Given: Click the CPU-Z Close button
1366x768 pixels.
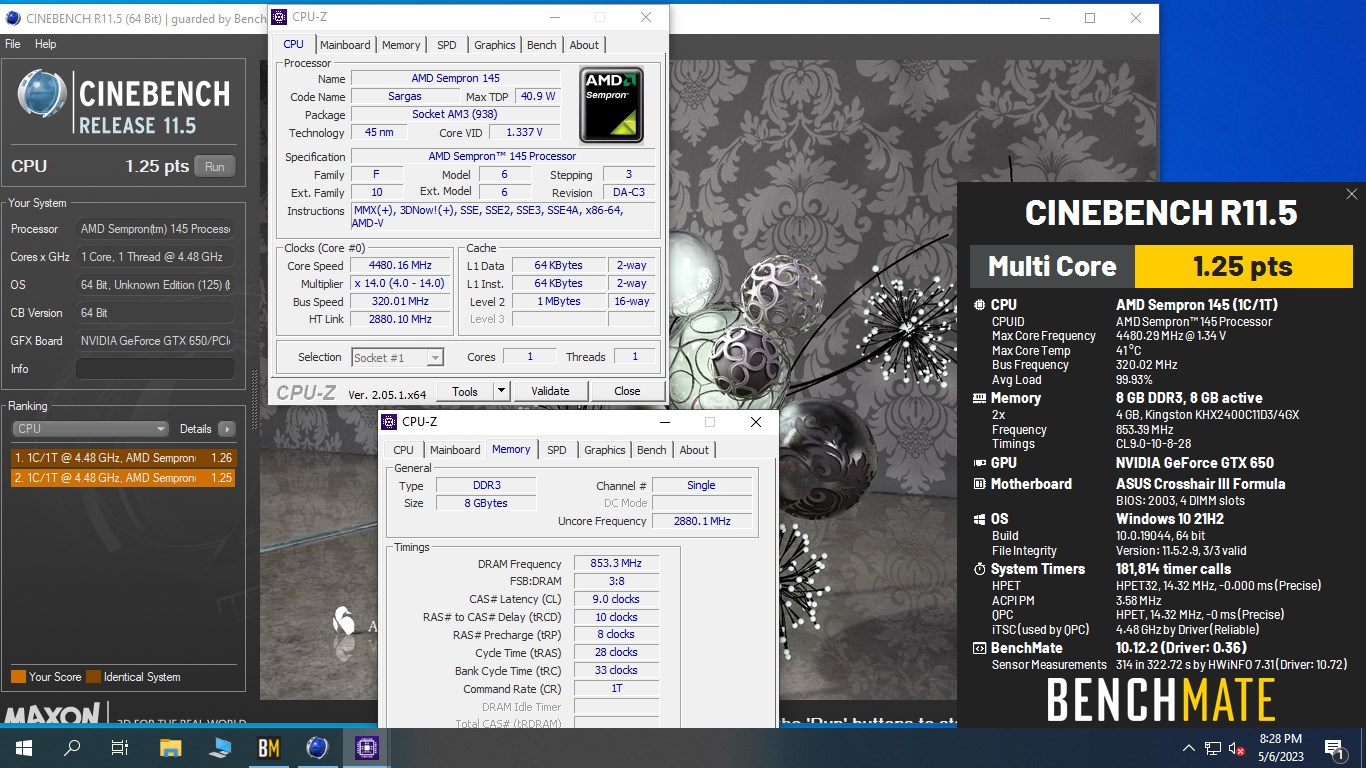Looking at the screenshot, I should pyautogui.click(x=627, y=391).
